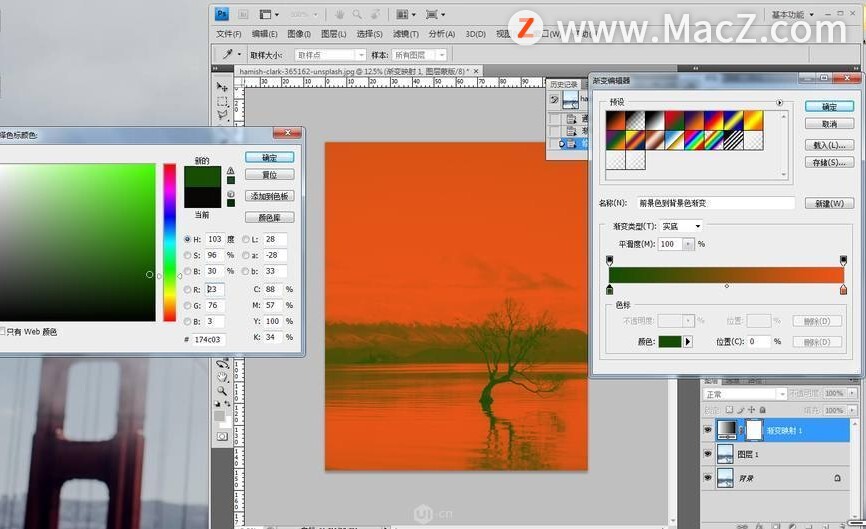Open the 取样大小 取样点 dropdown
The image size is (866, 529).
330,55
